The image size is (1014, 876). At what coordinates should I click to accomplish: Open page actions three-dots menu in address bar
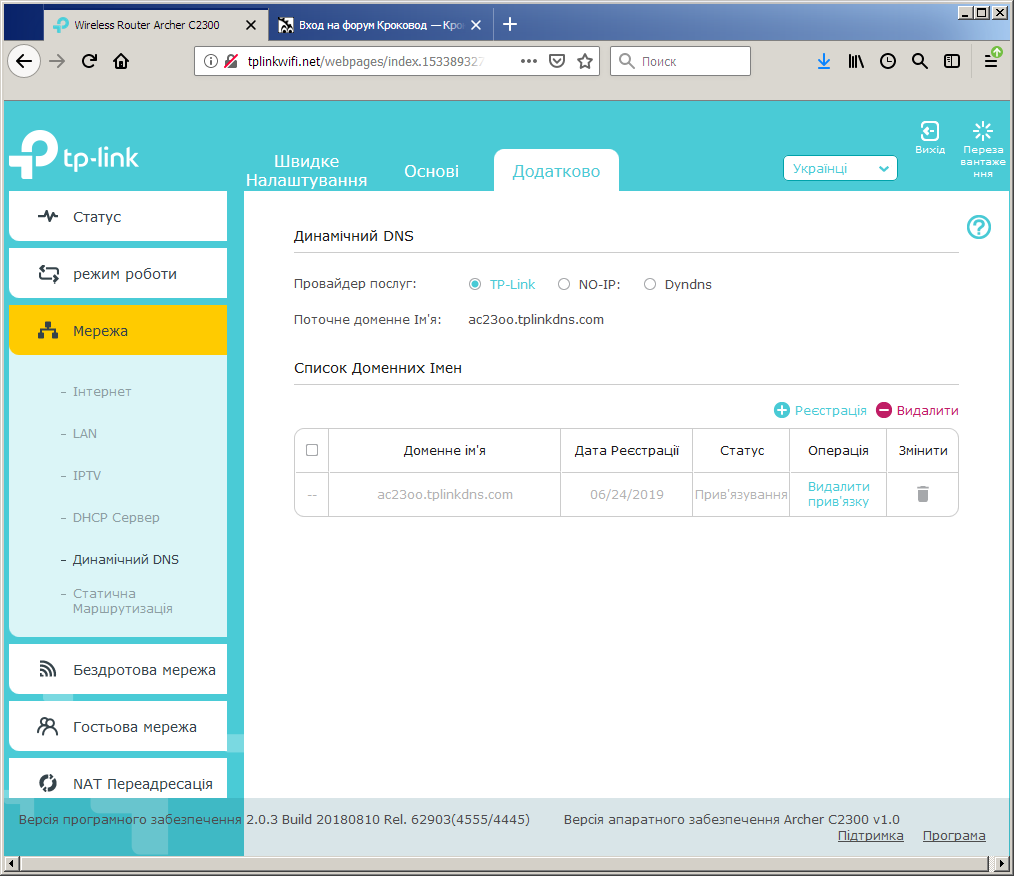click(x=529, y=61)
